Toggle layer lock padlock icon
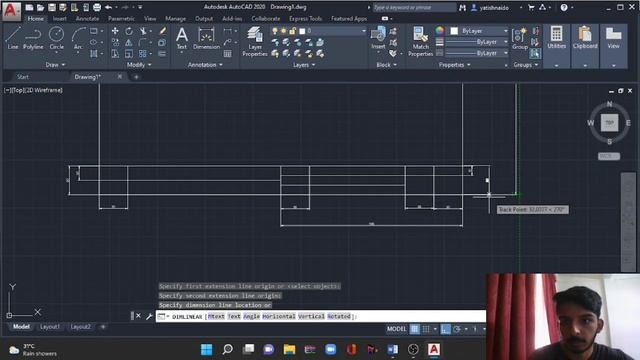The height and width of the screenshot is (360, 640). (293, 31)
